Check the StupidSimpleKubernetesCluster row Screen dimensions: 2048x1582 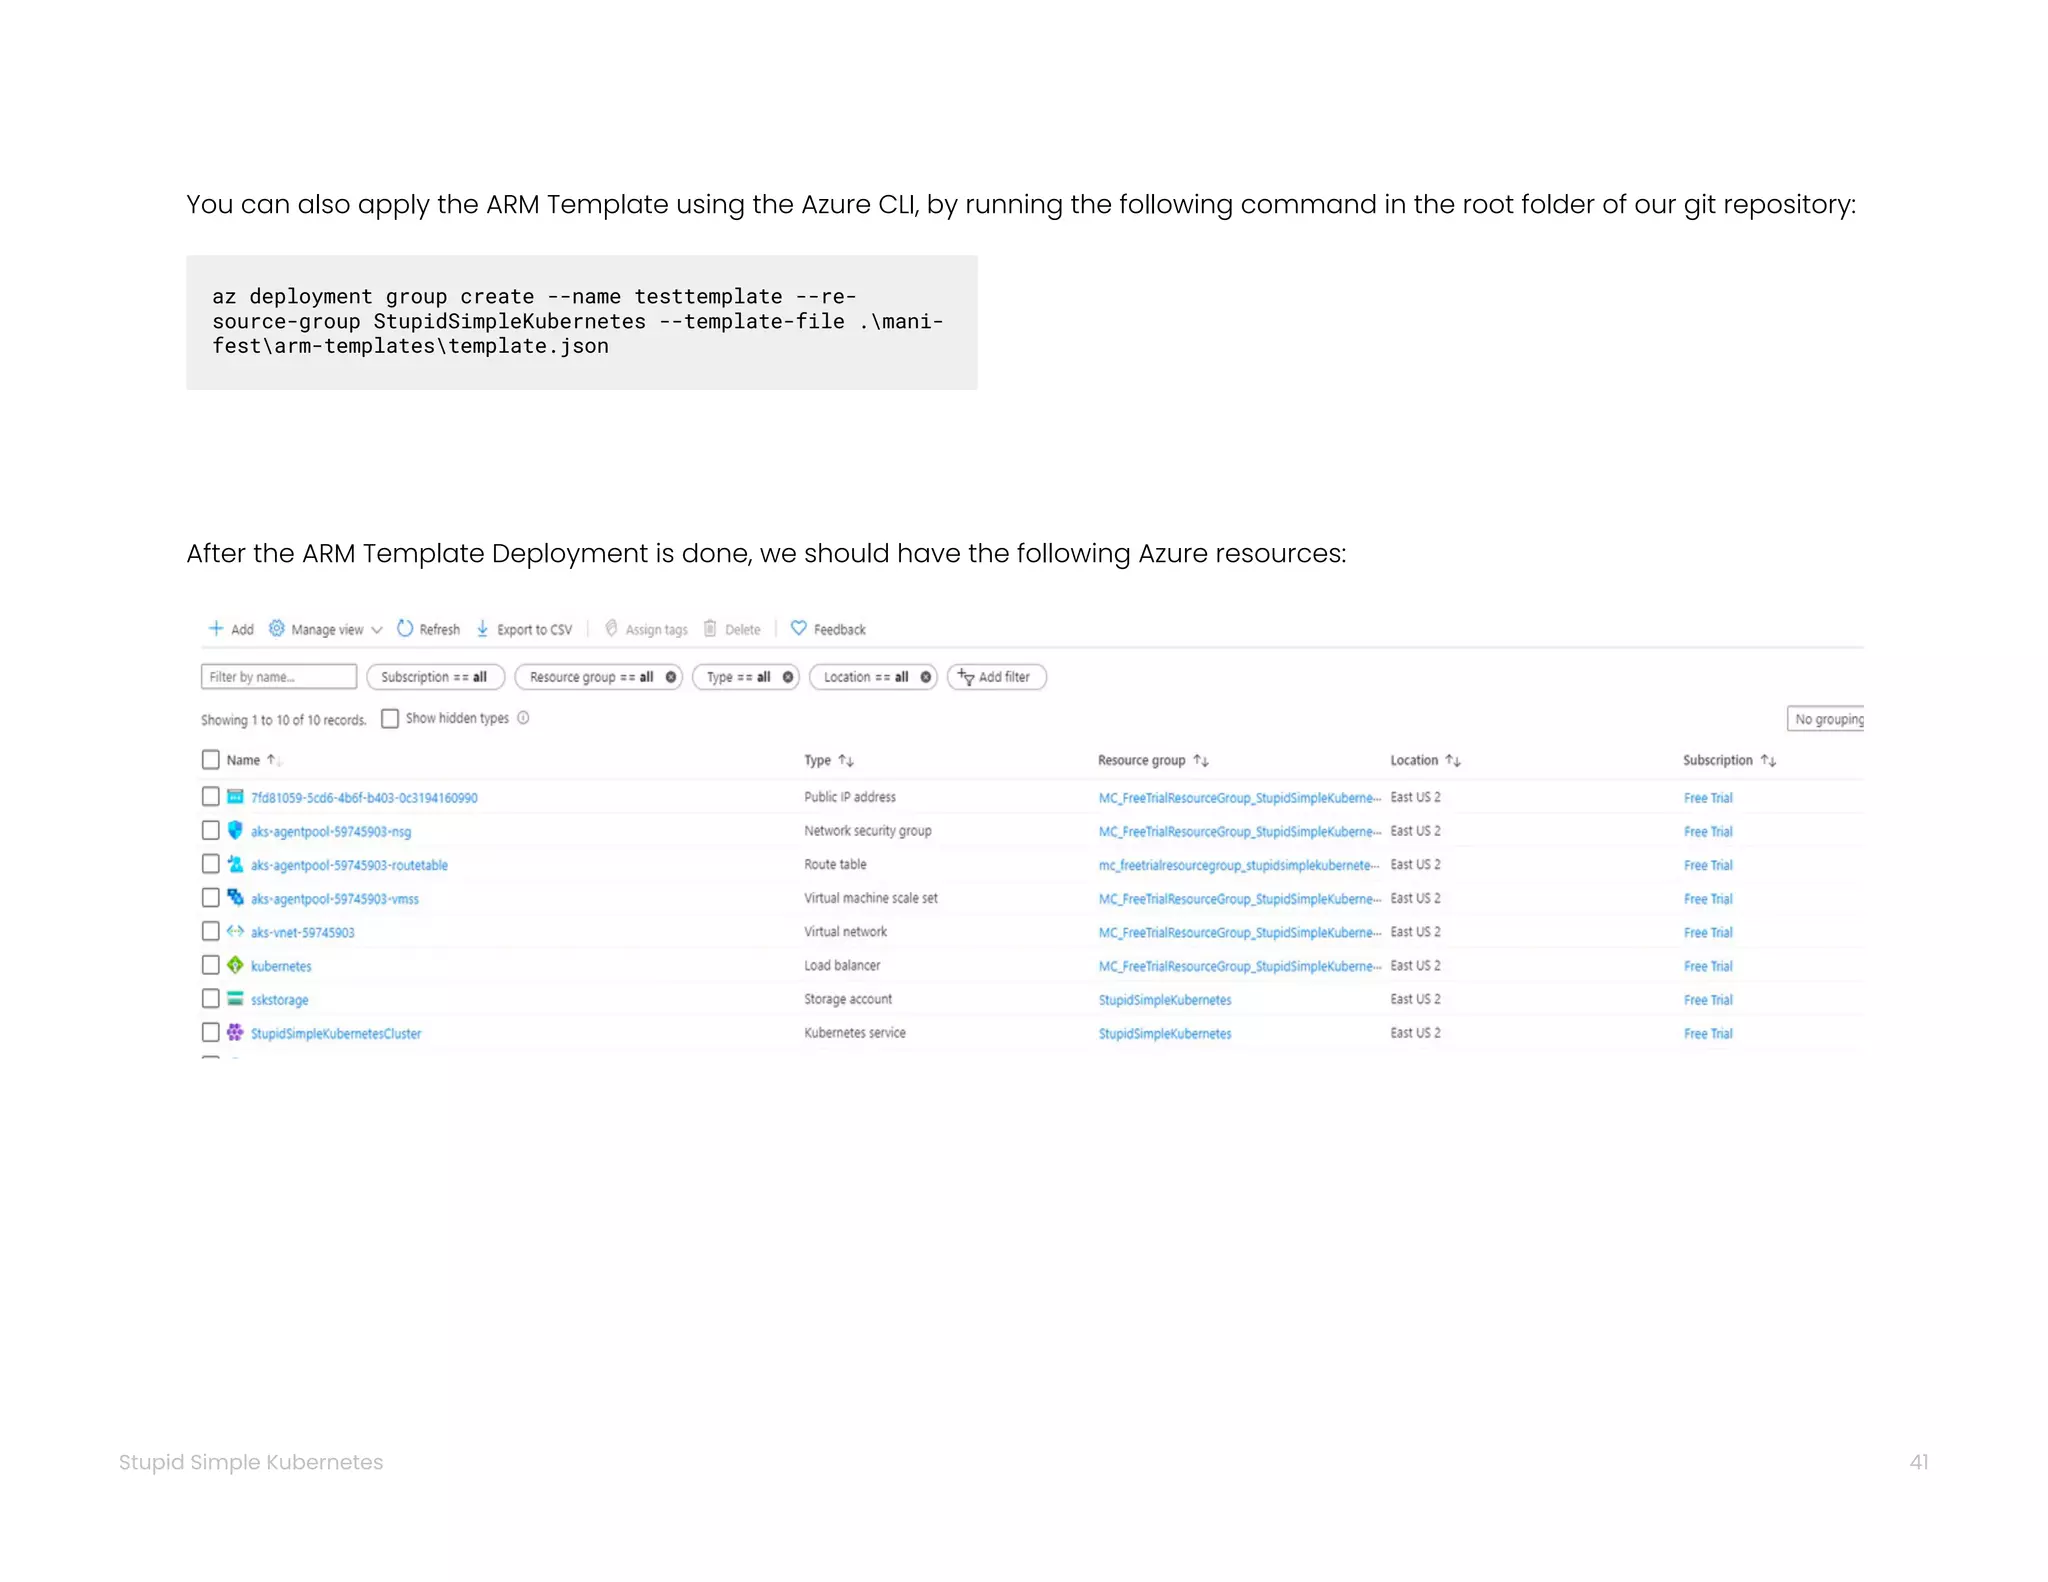point(210,1032)
